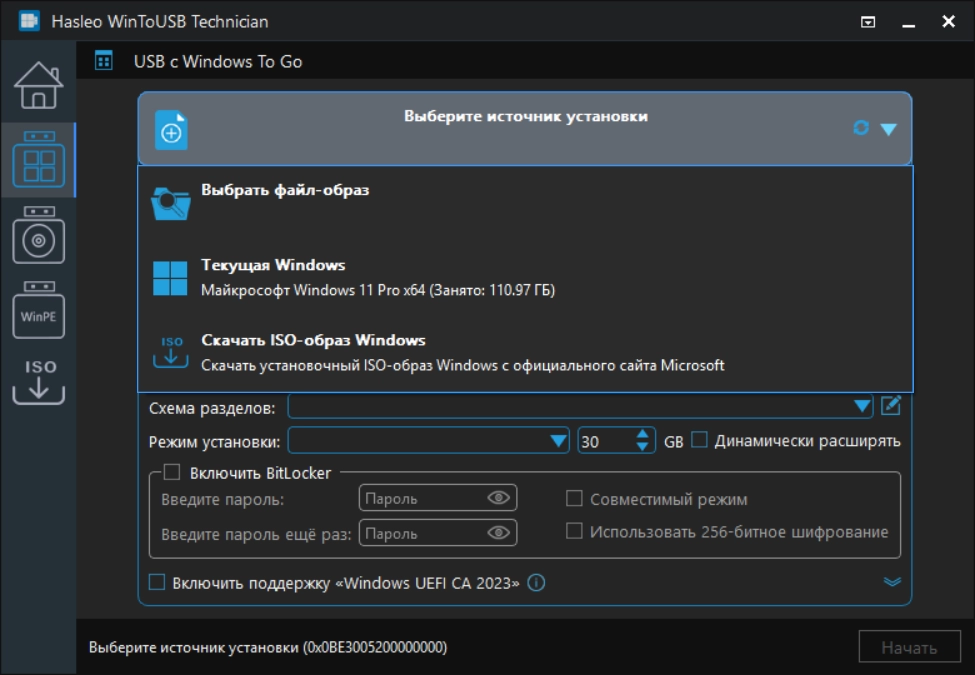
Task: Click the grid icon beside USB с Windows To Go
Action: (x=104, y=61)
